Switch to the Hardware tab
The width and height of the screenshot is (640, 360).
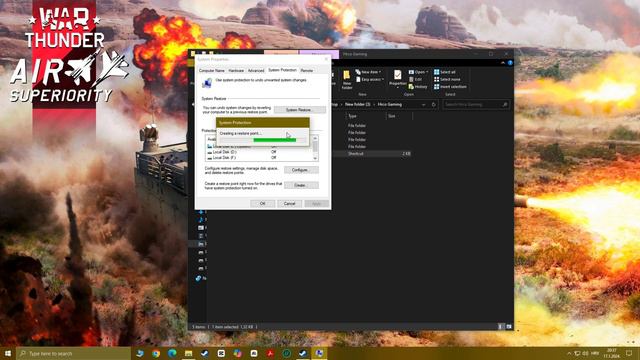tap(236, 71)
